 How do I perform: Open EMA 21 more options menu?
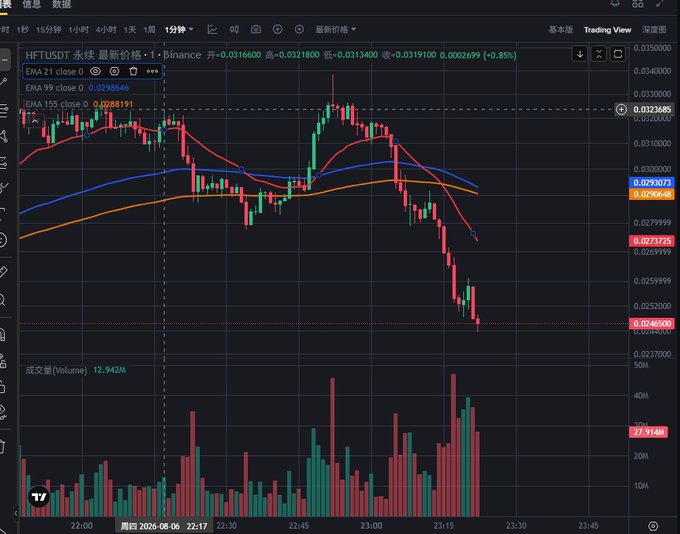point(152,71)
